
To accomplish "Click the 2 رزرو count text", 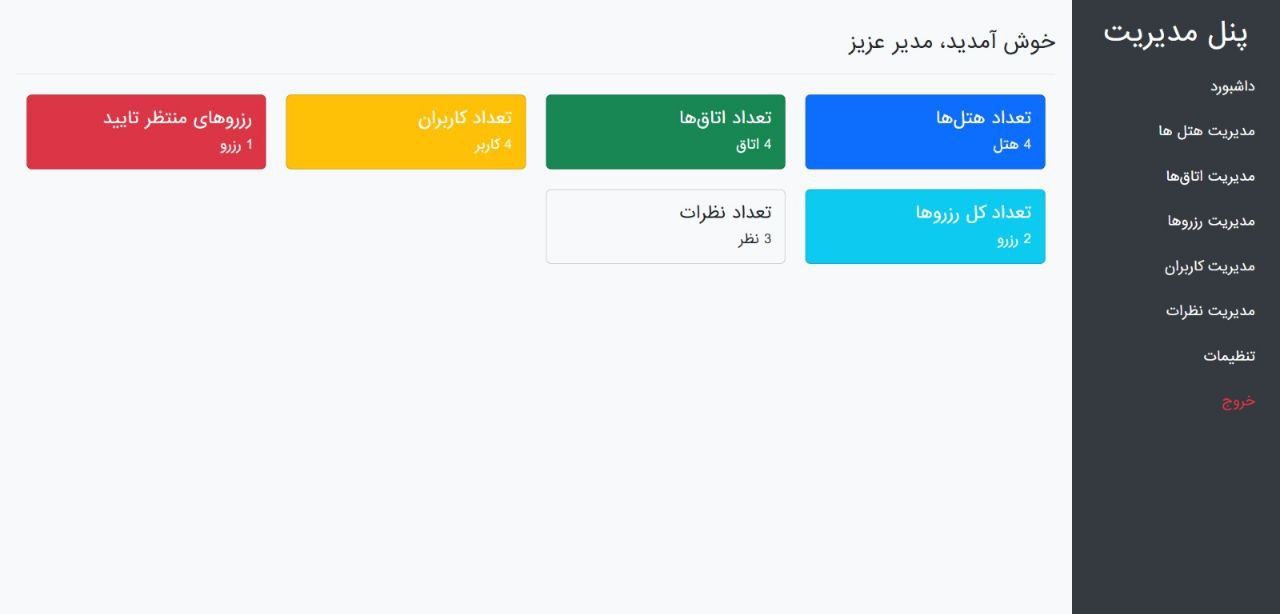I will pyautogui.click(x=1014, y=239).
